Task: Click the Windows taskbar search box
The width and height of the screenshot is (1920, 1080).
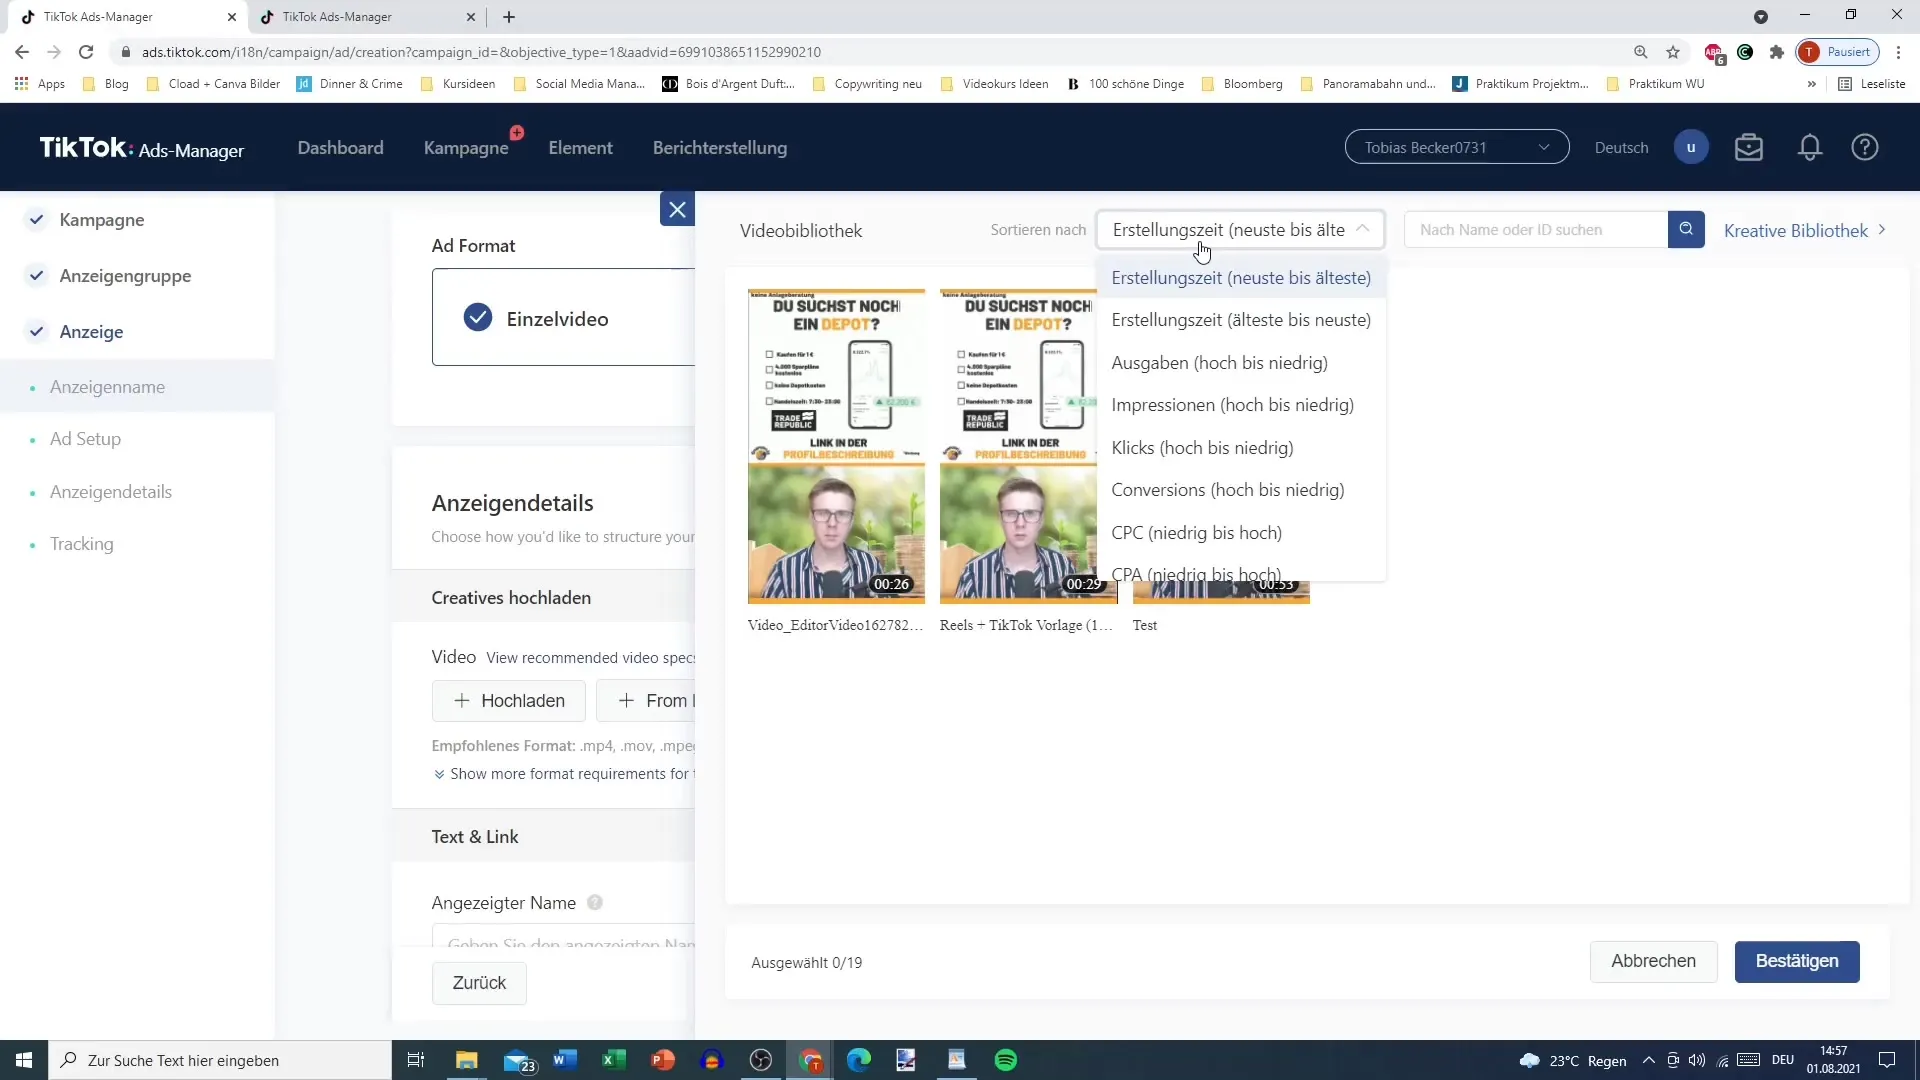Action: point(220,1060)
